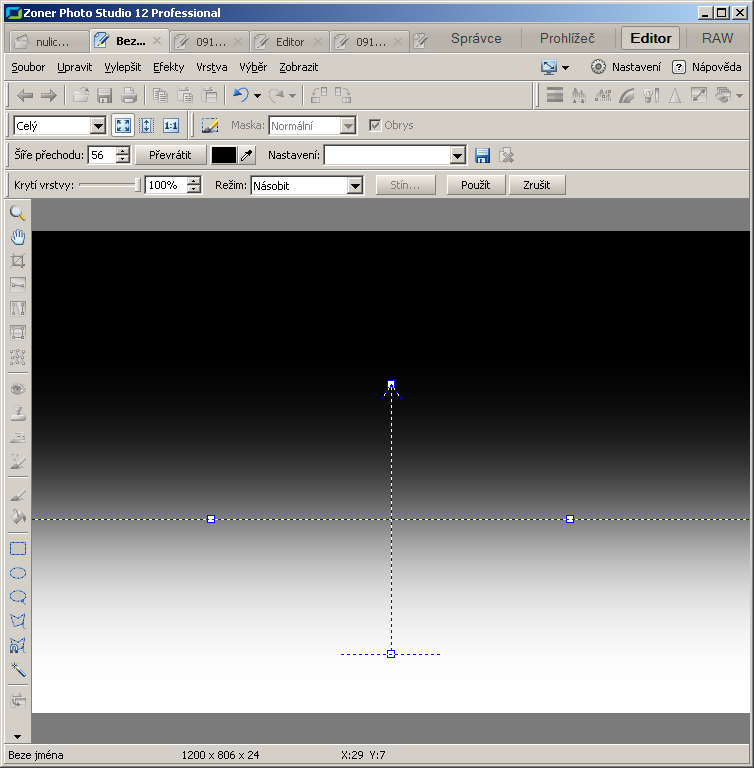Toggle the show mask icon

[x=210, y=125]
